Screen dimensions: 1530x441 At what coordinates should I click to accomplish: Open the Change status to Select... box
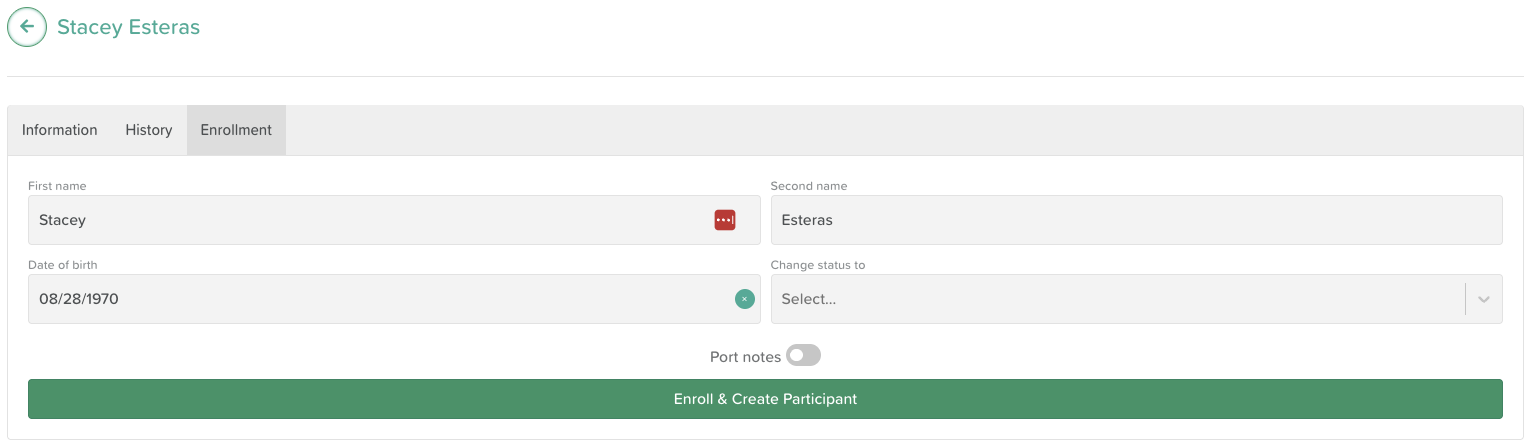[1136, 299]
